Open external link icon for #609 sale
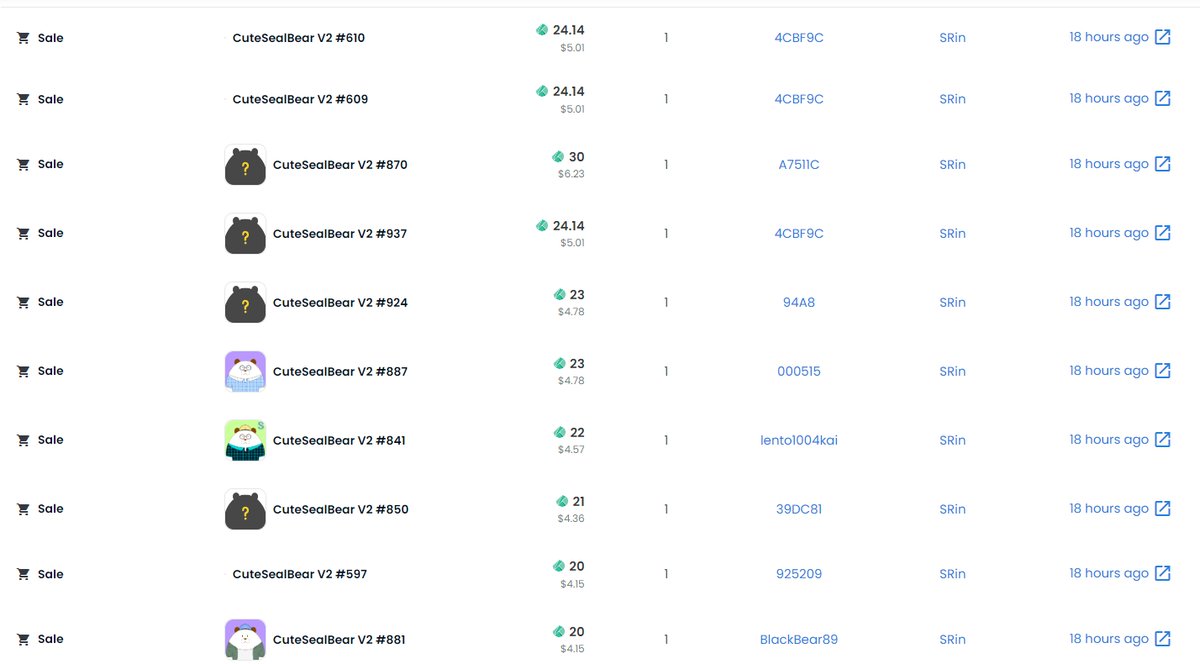Screen dimensions: 1200x664 click(x=1162, y=99)
